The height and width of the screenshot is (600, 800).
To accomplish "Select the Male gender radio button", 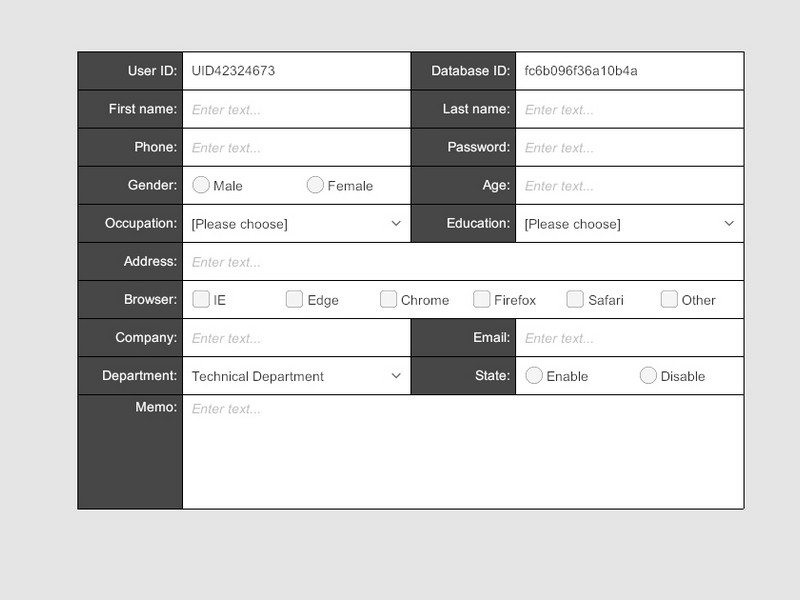I will pos(201,185).
